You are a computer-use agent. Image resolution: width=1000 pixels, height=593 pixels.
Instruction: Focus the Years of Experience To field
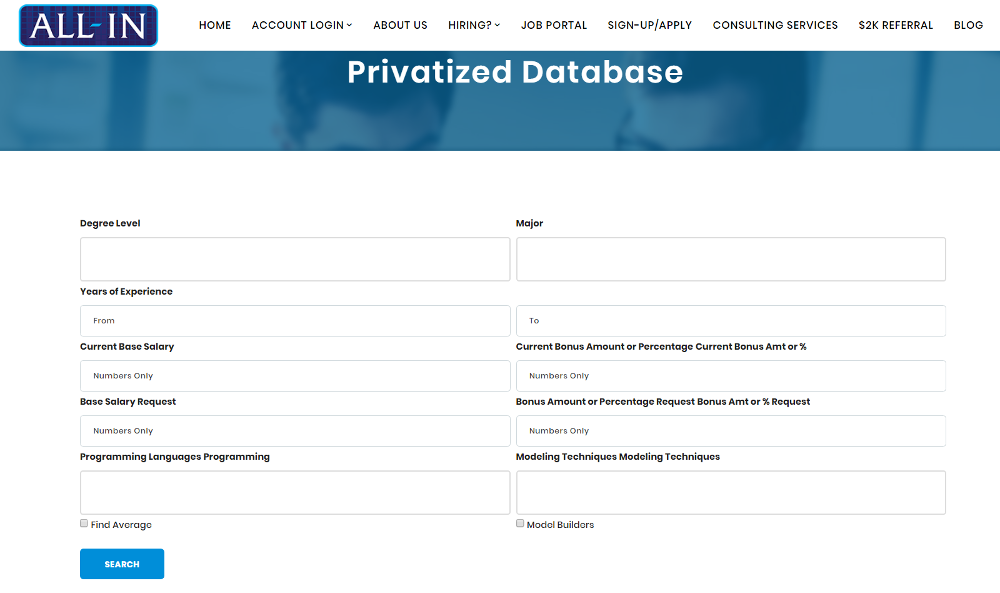[x=731, y=321]
